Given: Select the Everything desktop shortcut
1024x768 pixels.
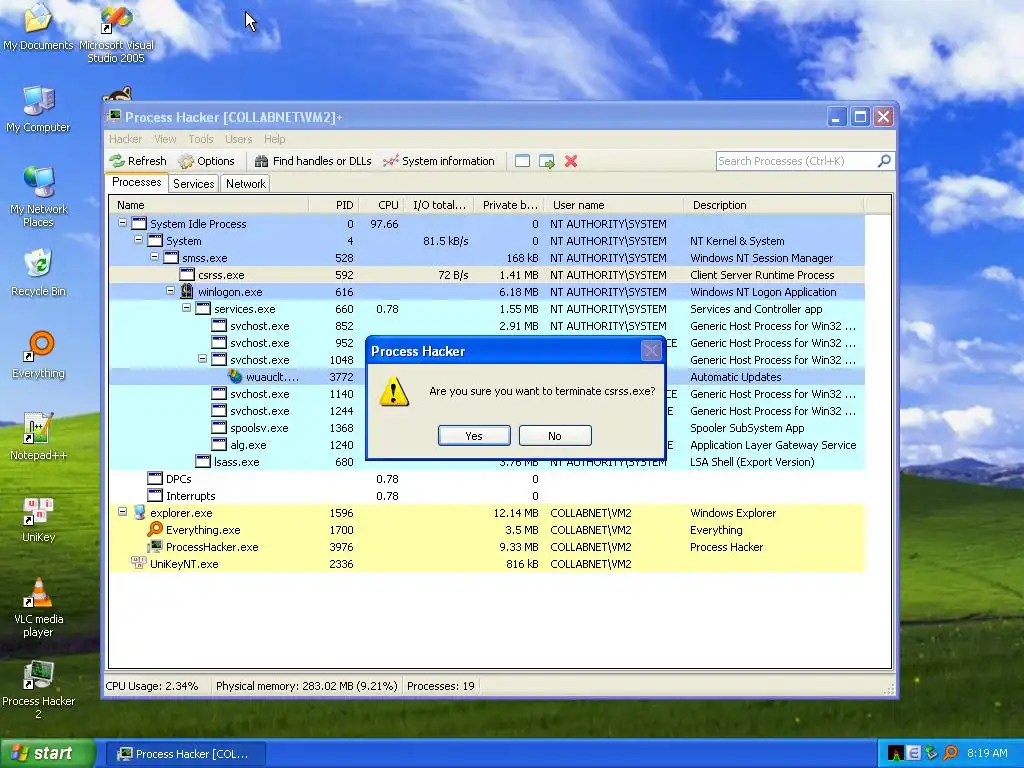Looking at the screenshot, I should click(38, 355).
